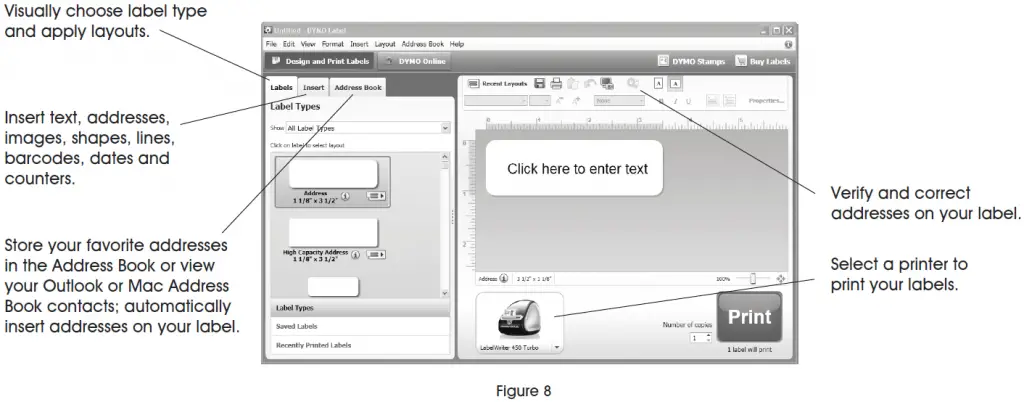Click the screen capture monitor icon

coord(607,84)
